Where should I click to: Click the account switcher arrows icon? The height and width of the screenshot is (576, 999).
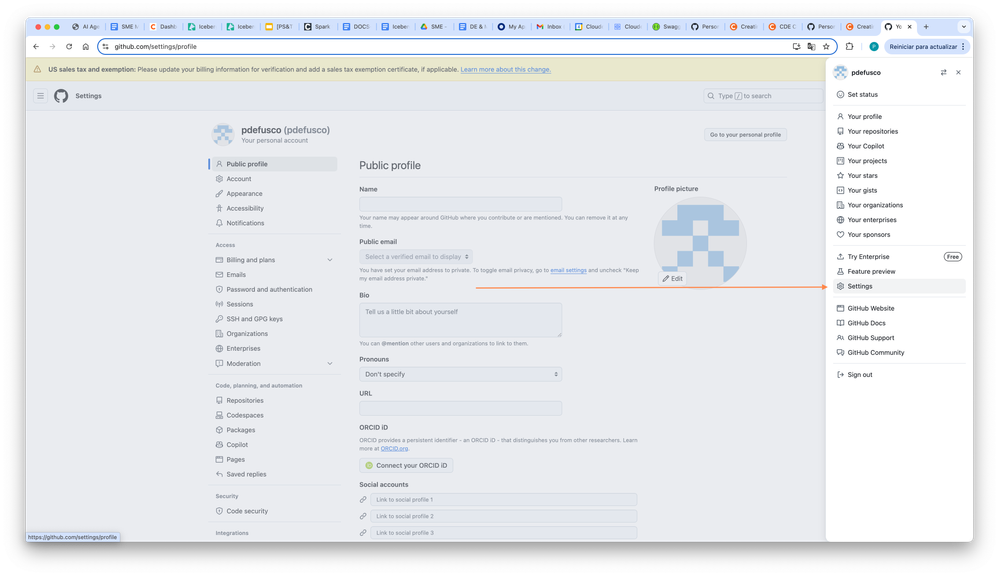944,73
